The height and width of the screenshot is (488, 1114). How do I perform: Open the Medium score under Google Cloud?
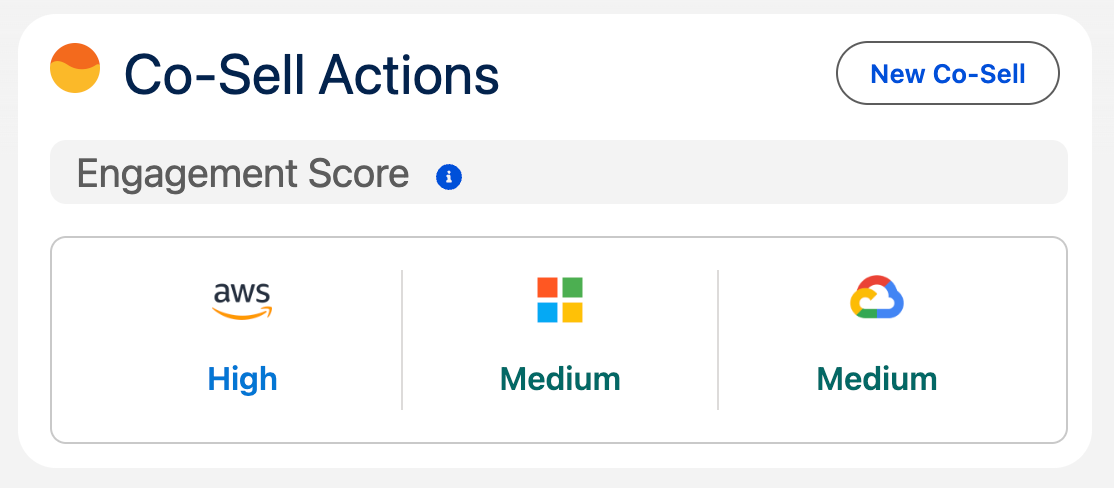pyautogui.click(x=877, y=379)
